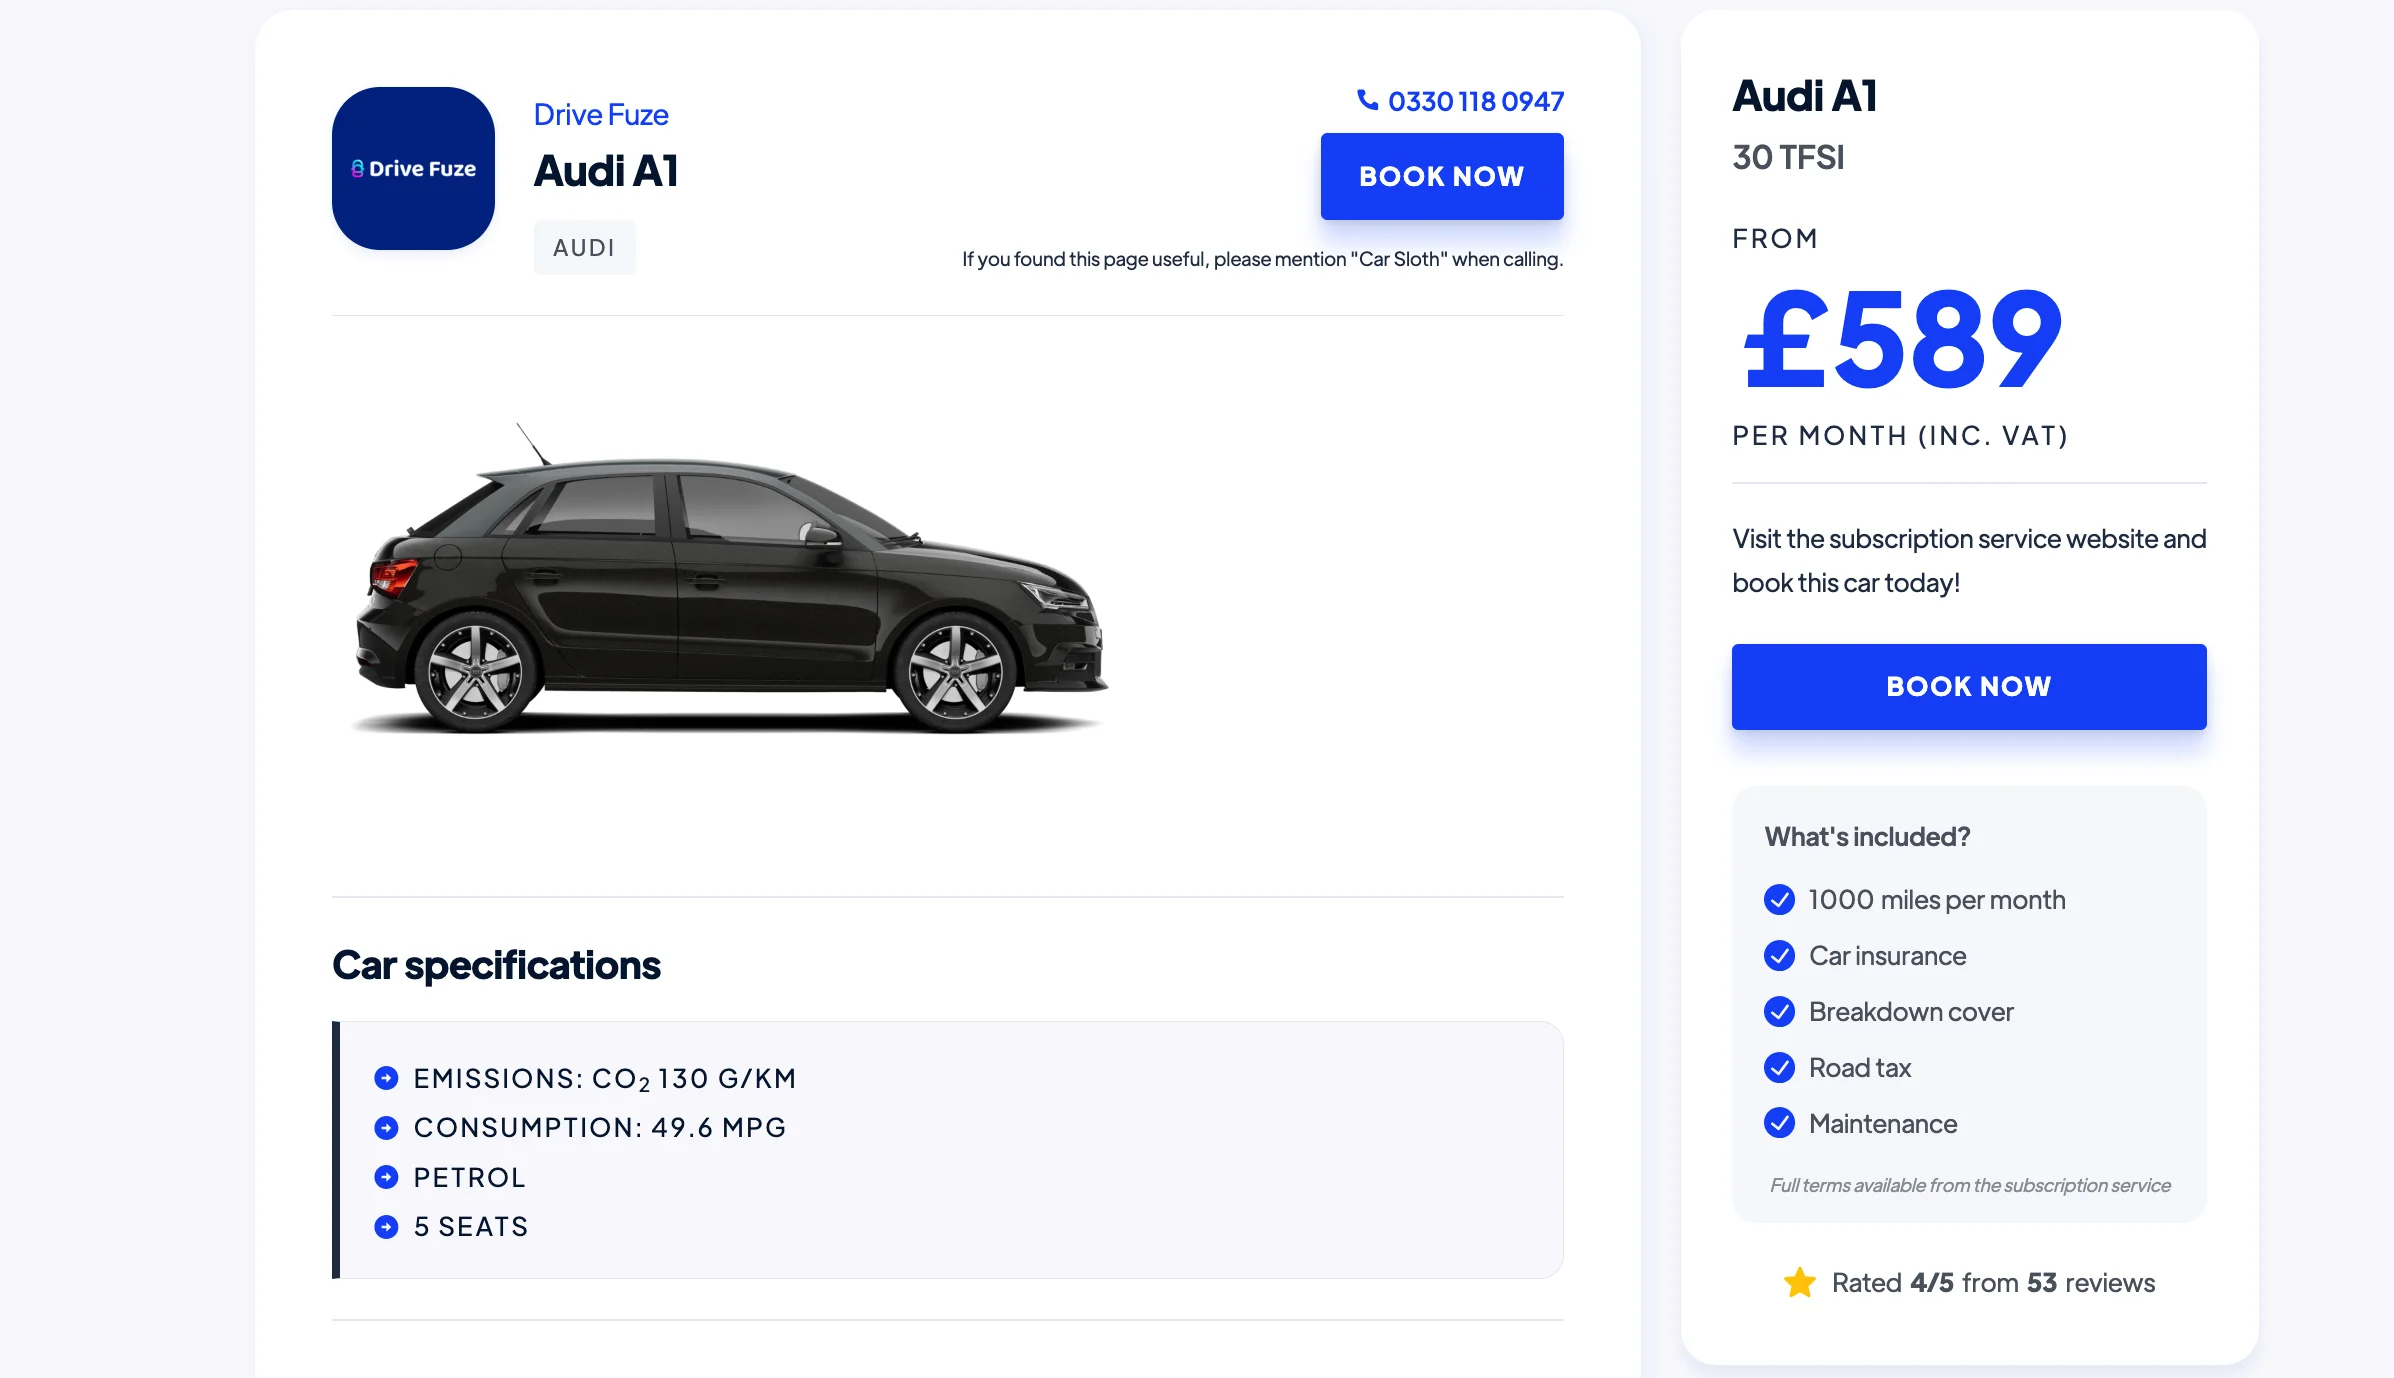Click the arrow bullet next to 5 Seats
This screenshot has width=2394, height=1378.
click(386, 1227)
